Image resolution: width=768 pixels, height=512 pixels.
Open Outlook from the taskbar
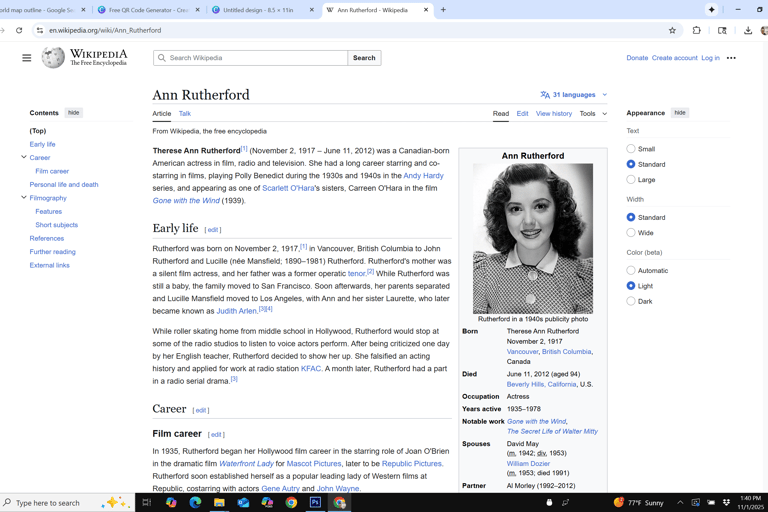[243, 502]
